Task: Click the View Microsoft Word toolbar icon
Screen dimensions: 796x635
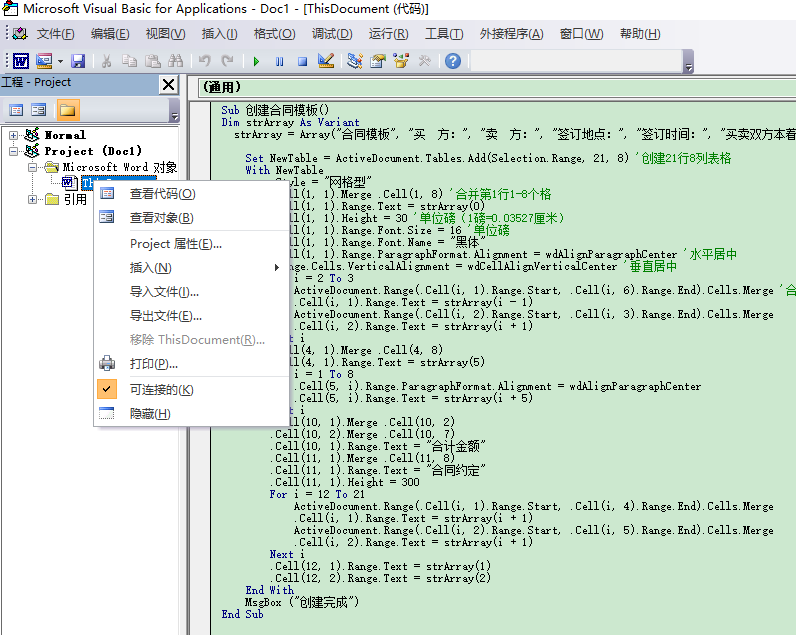Action: coord(20,61)
